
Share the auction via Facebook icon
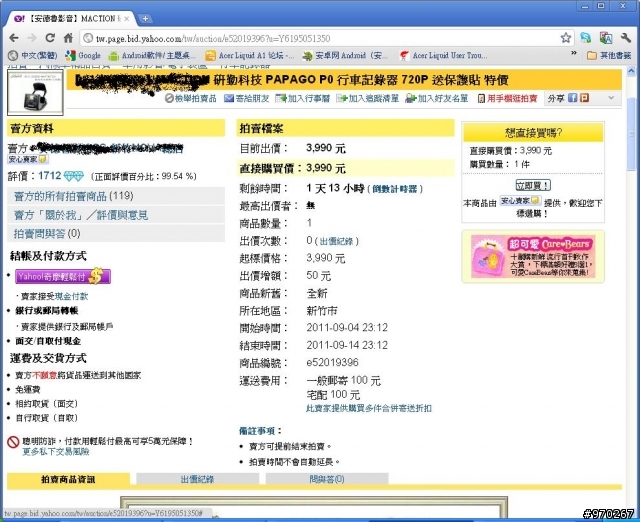[x=573, y=98]
